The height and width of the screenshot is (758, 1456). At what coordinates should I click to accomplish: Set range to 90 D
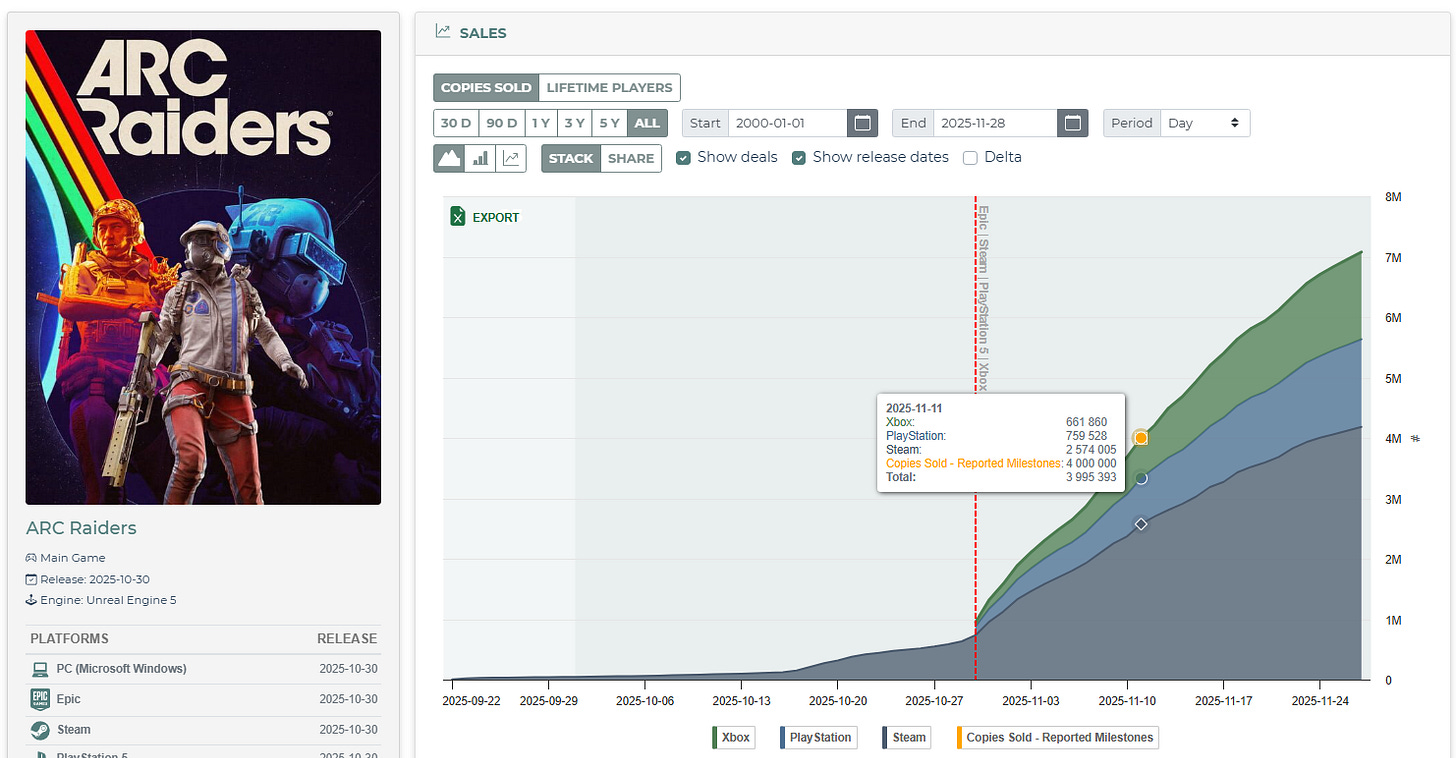(x=501, y=123)
